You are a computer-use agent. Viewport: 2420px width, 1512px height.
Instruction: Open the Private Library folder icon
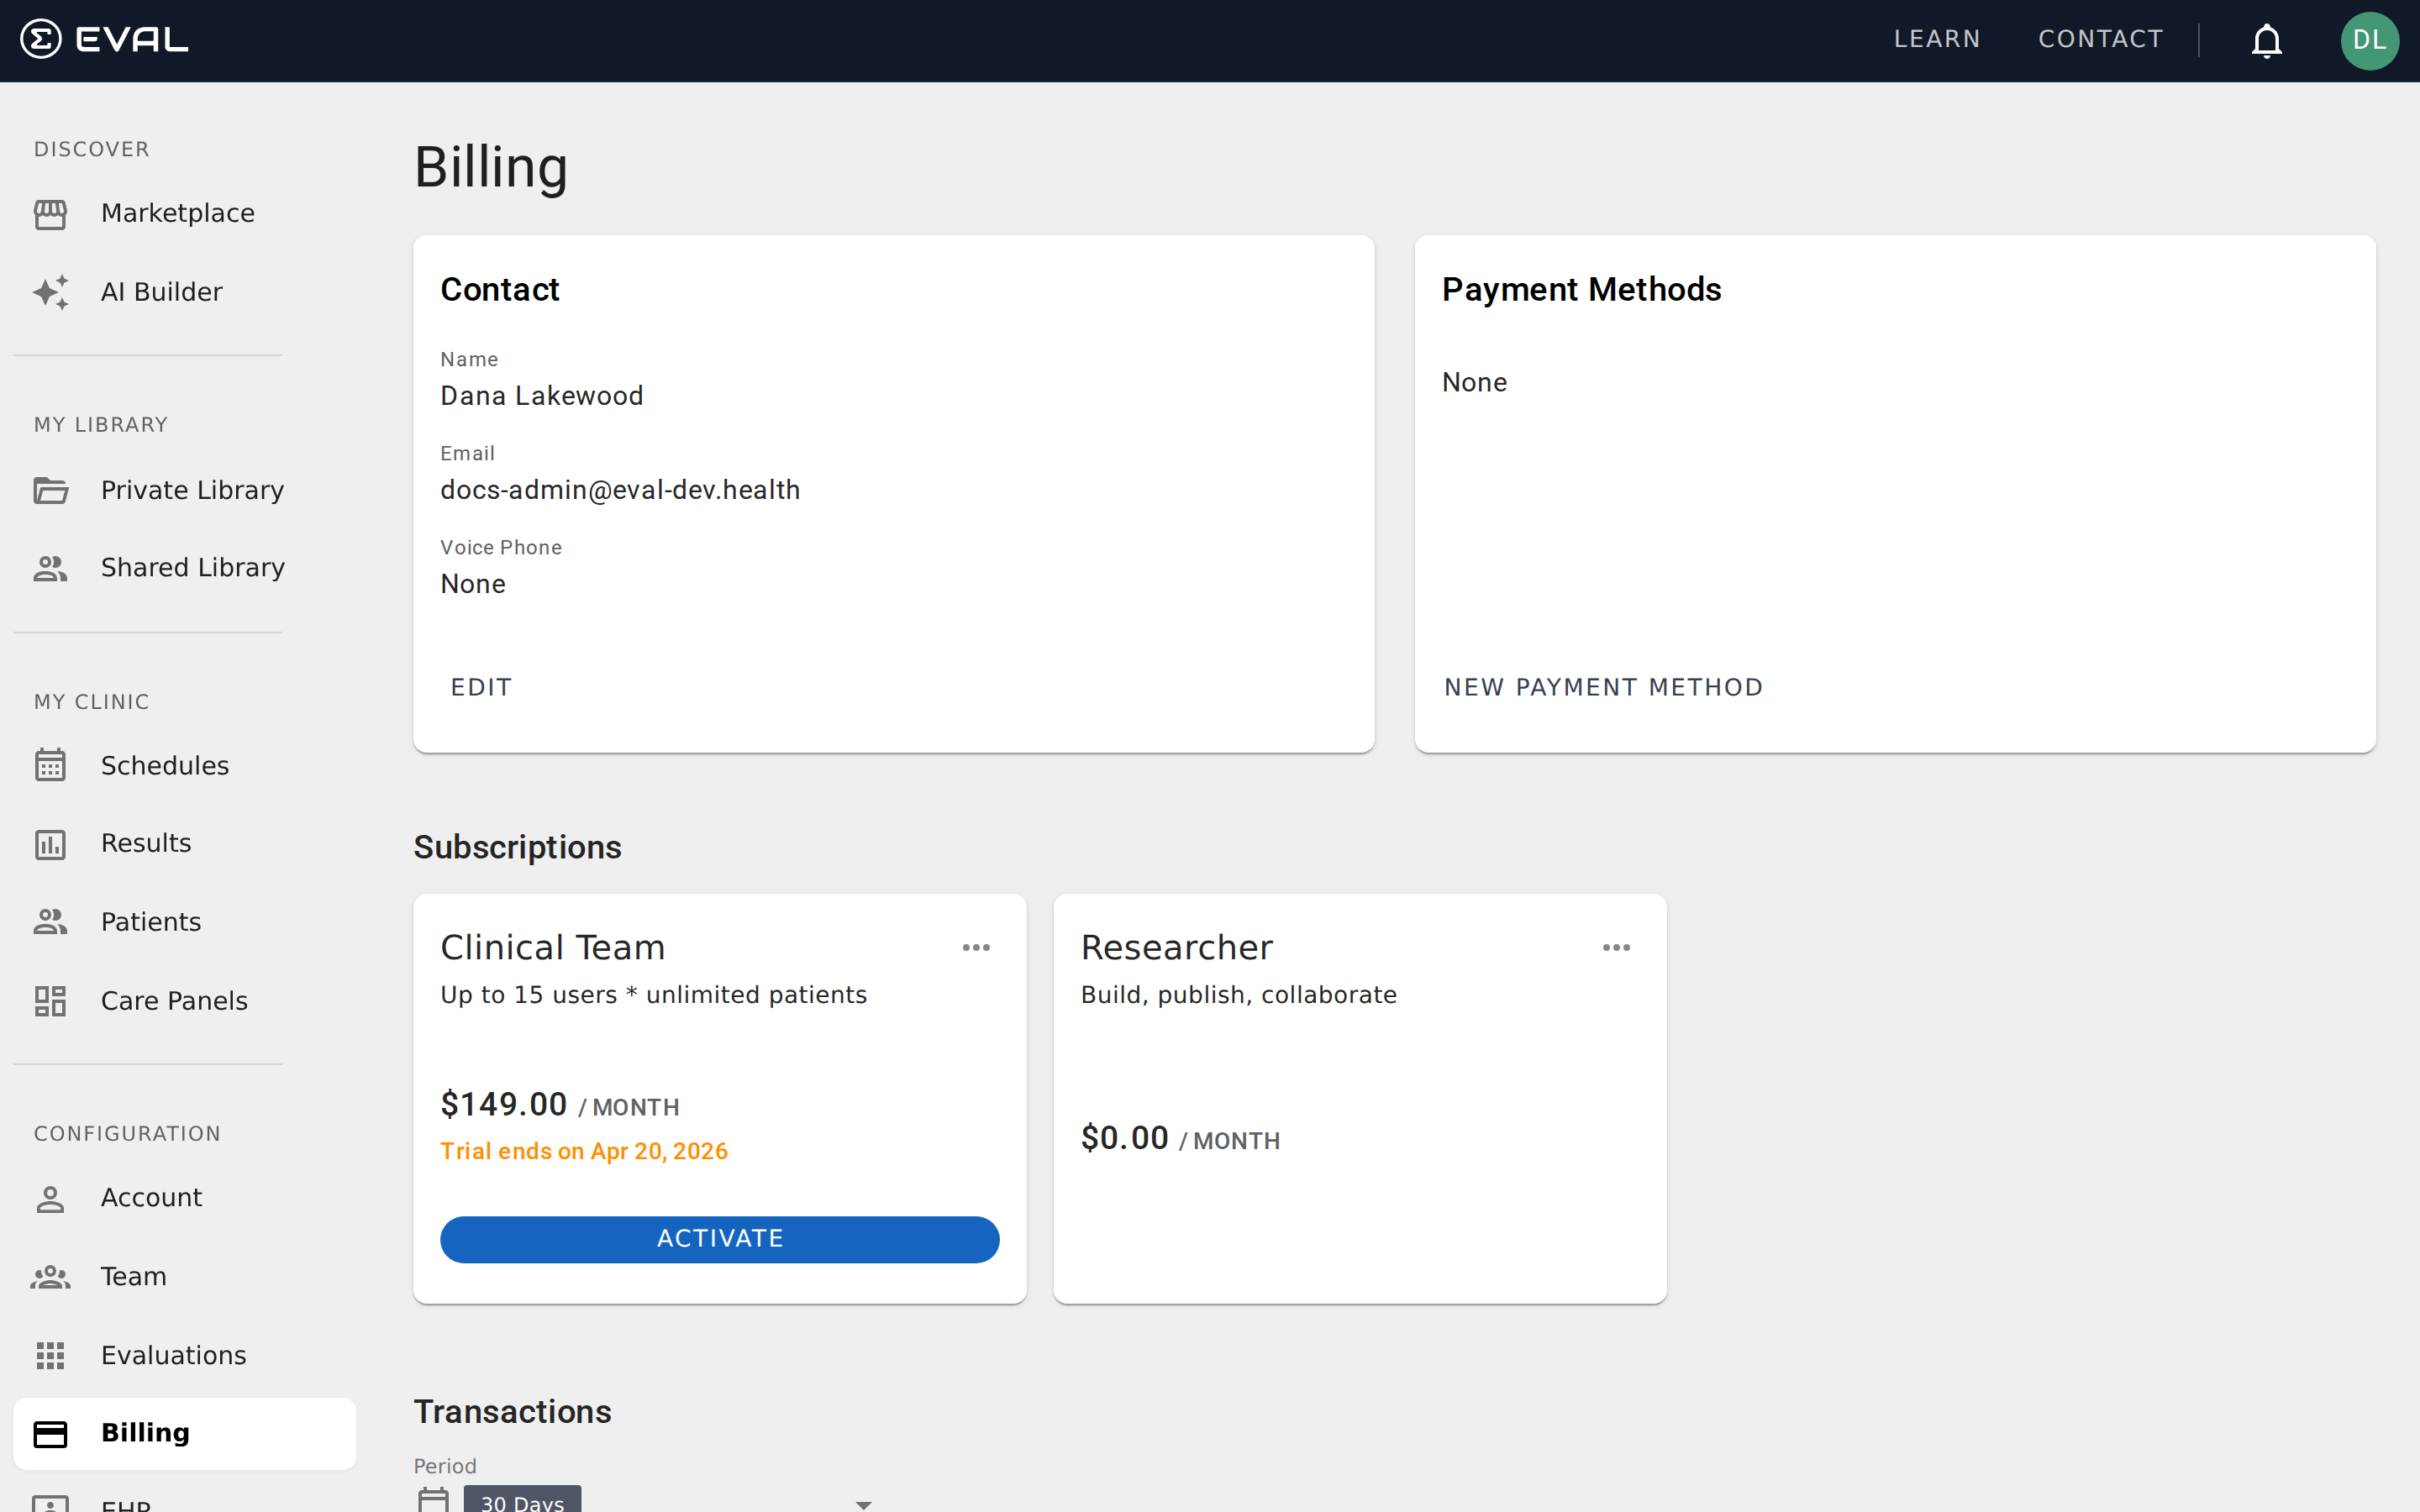[x=51, y=490]
